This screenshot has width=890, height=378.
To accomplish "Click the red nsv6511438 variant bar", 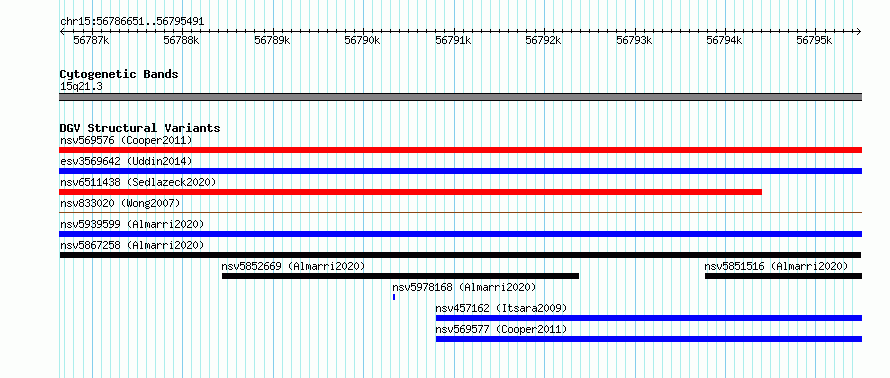I will (410, 192).
